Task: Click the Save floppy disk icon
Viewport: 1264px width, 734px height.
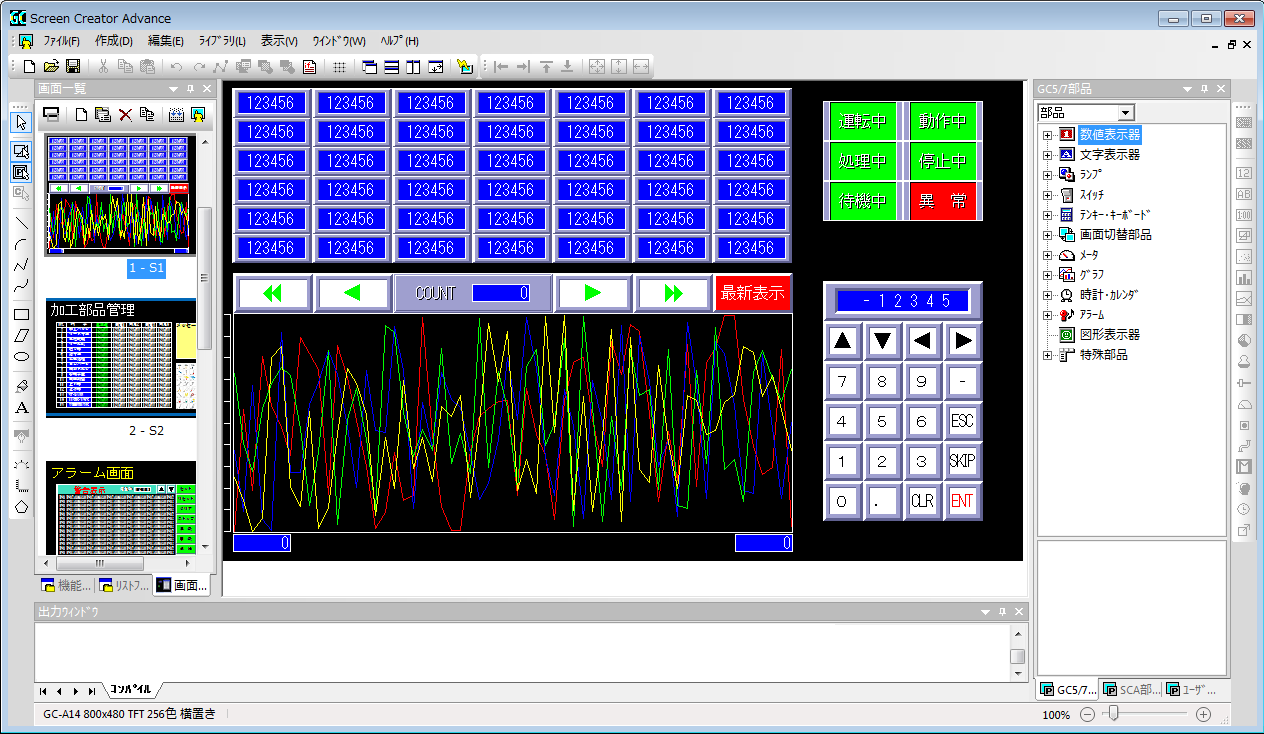Action: point(73,66)
